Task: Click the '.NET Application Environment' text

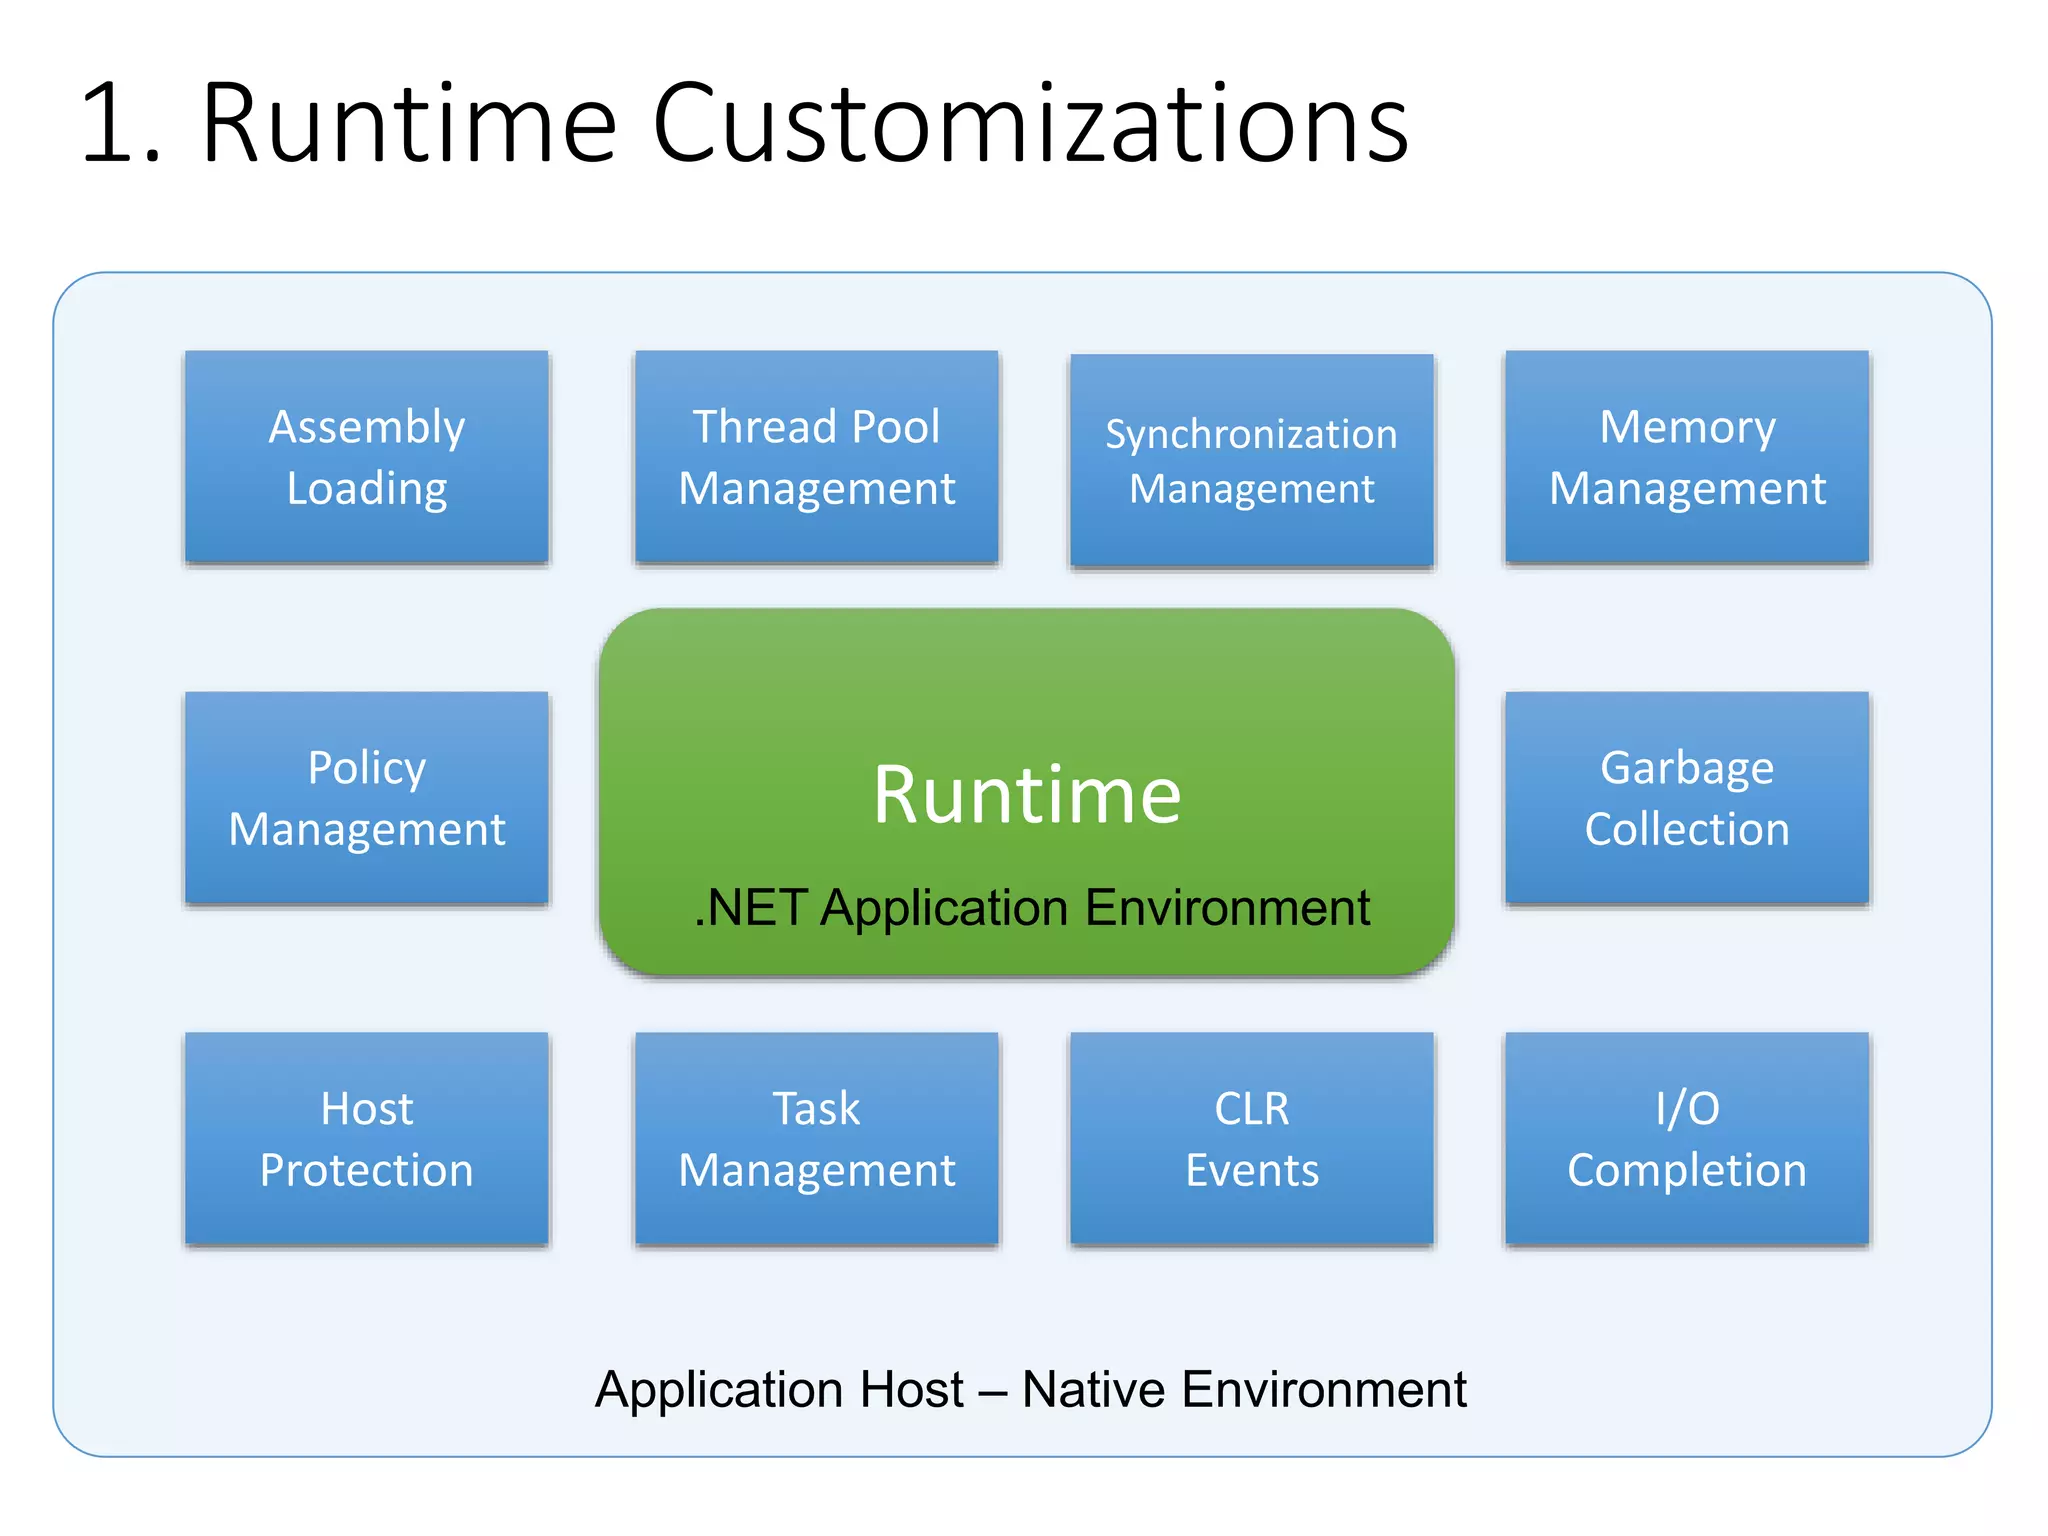Action: (1032, 908)
